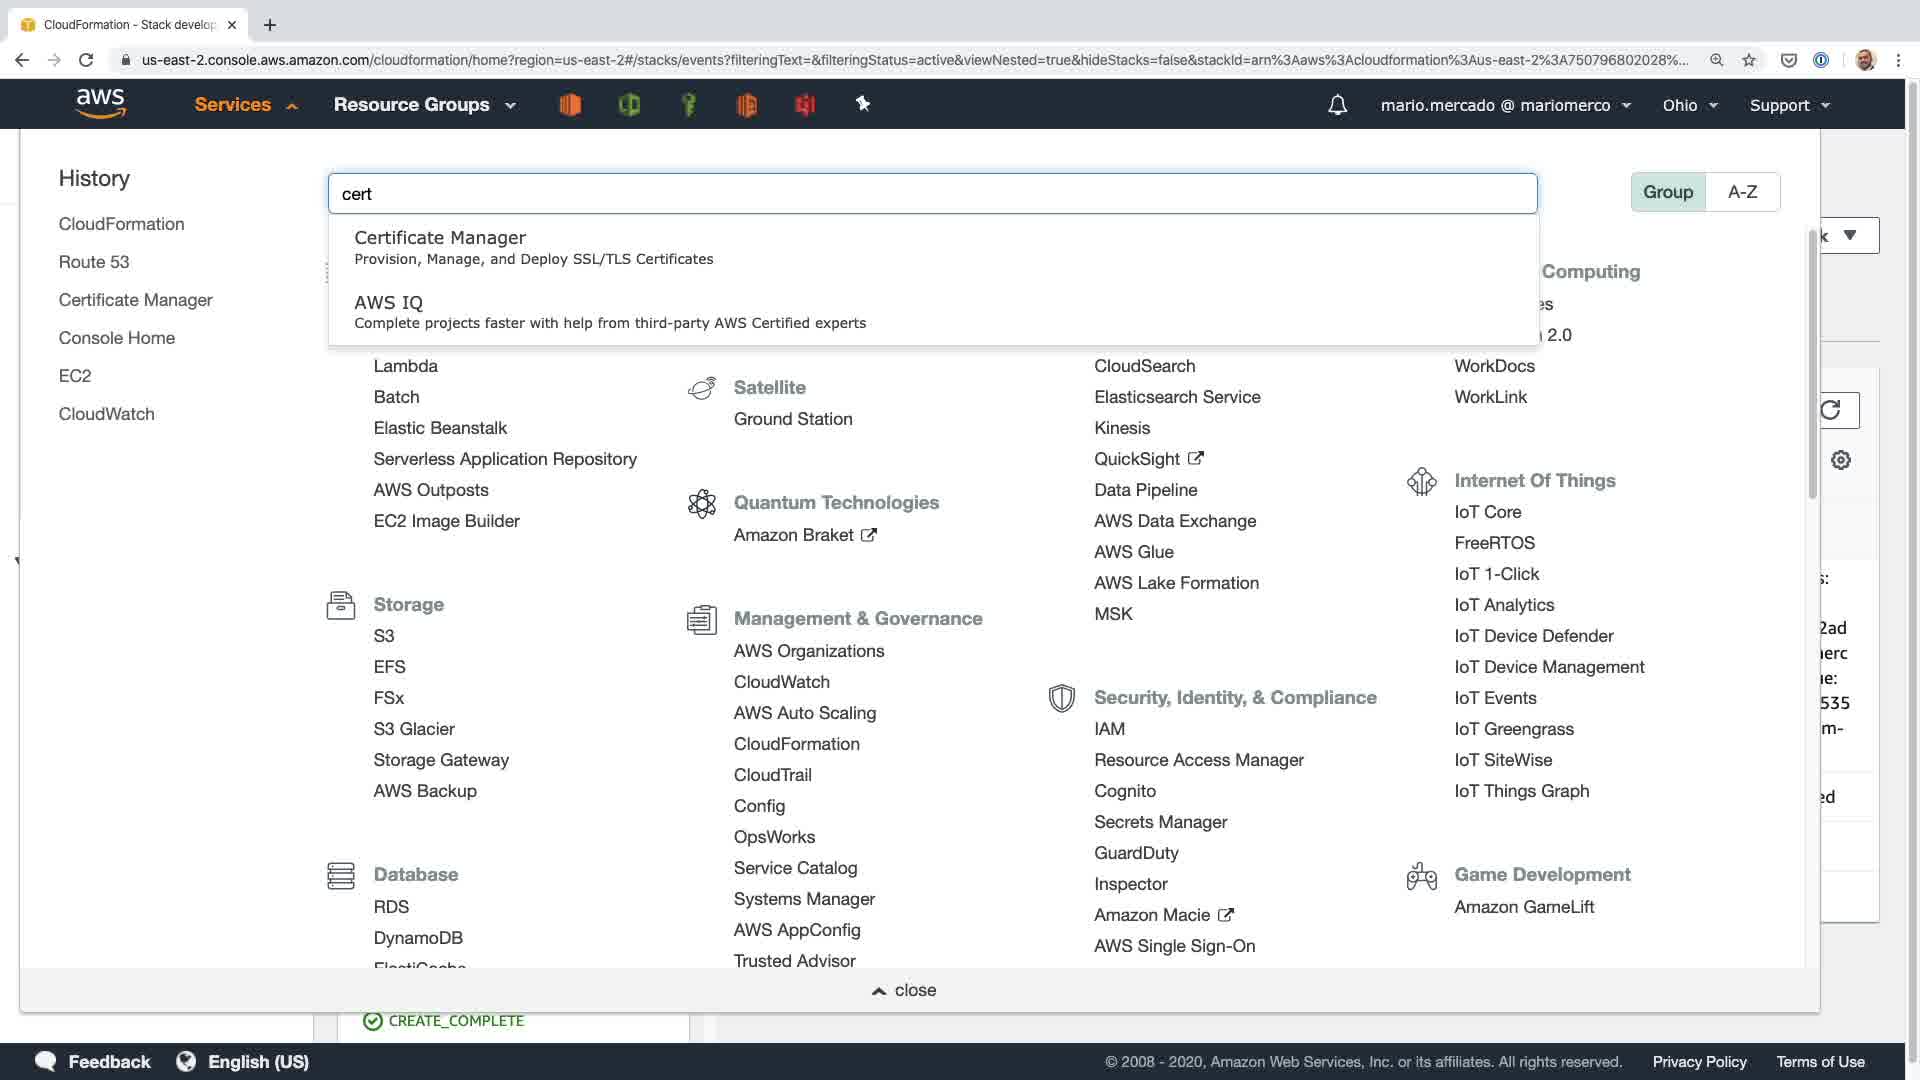Click the service search input field

[x=932, y=194]
